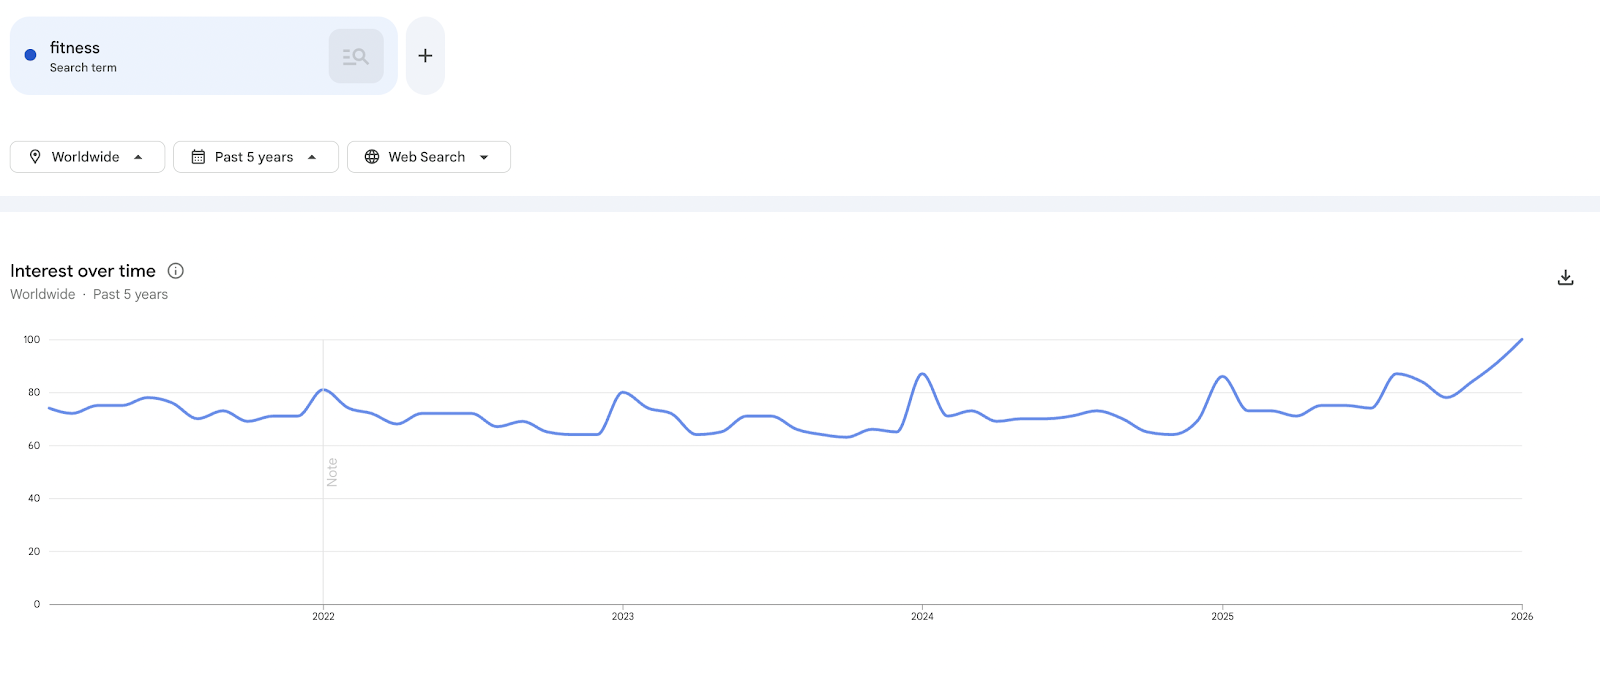Open the info help icon for Interest over time

(176, 271)
